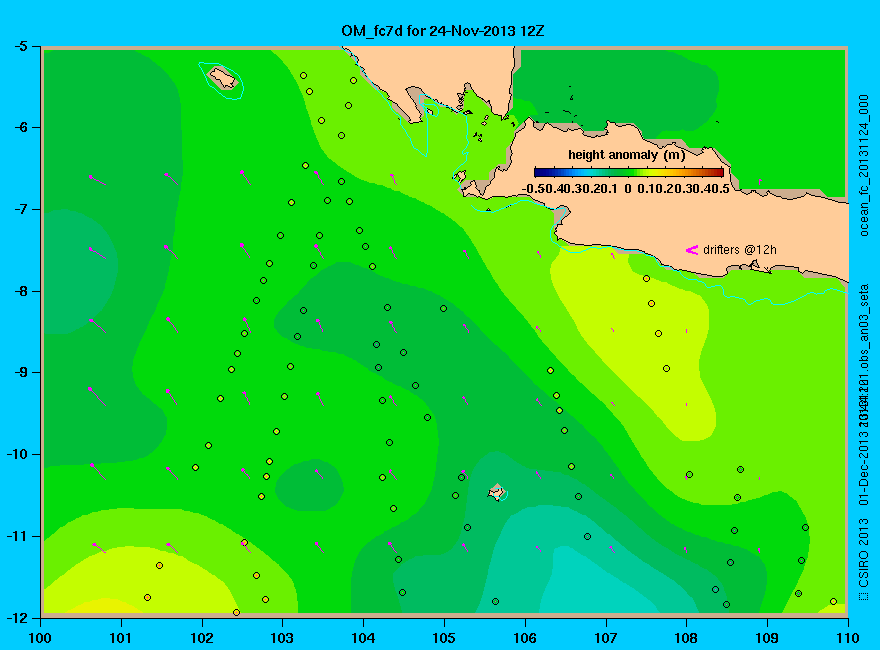Screen dimensions: 880x650
Task: Click the latitude axis label -12
Action: (x=16, y=617)
